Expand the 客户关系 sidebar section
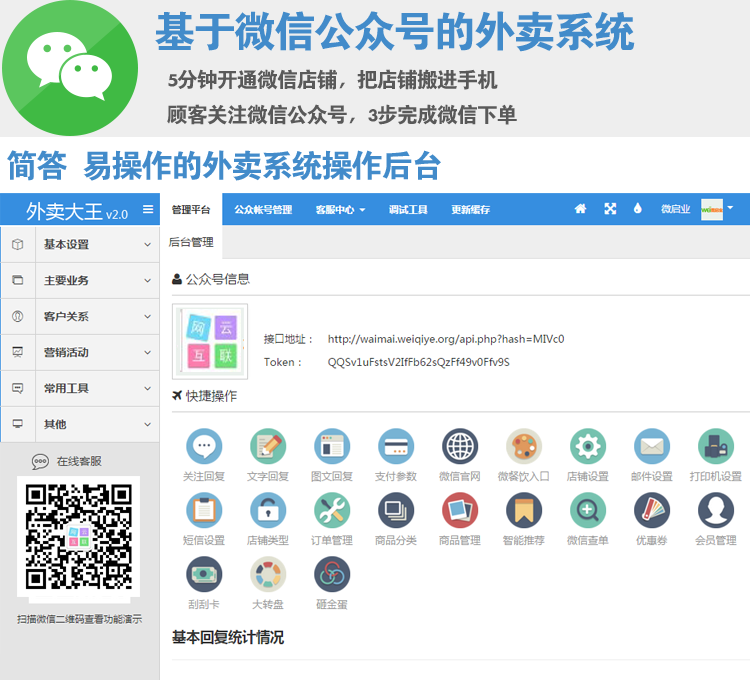This screenshot has width=750, height=680. (80, 316)
